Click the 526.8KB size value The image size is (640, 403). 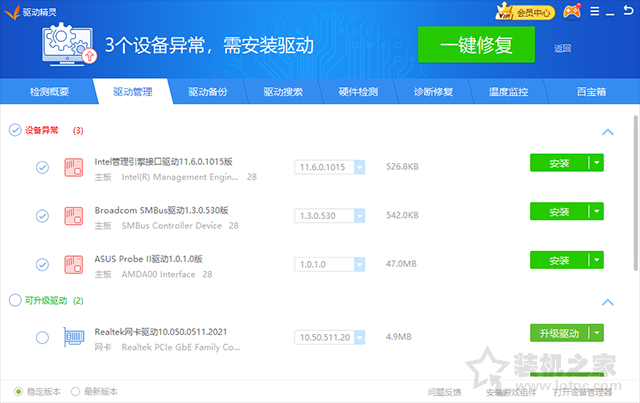coord(402,167)
